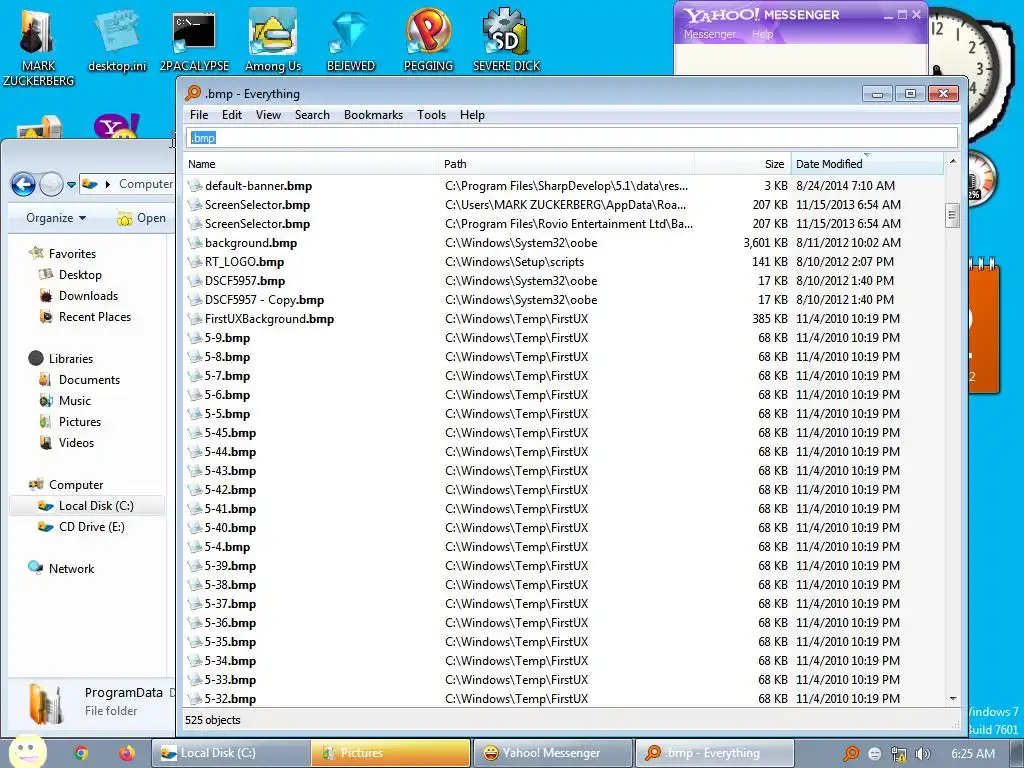This screenshot has height=768, width=1024.
Task: Launch Chrome from the taskbar
Action: (x=80, y=753)
